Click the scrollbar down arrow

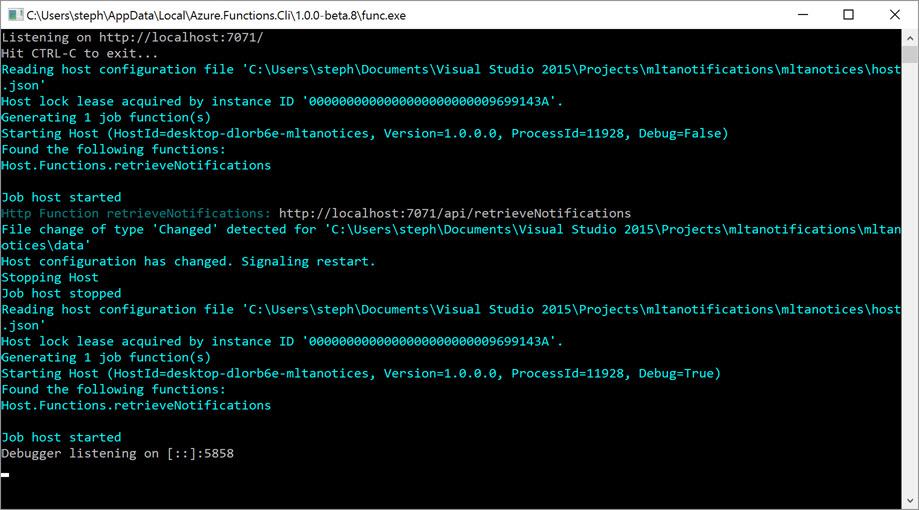[x=910, y=501]
